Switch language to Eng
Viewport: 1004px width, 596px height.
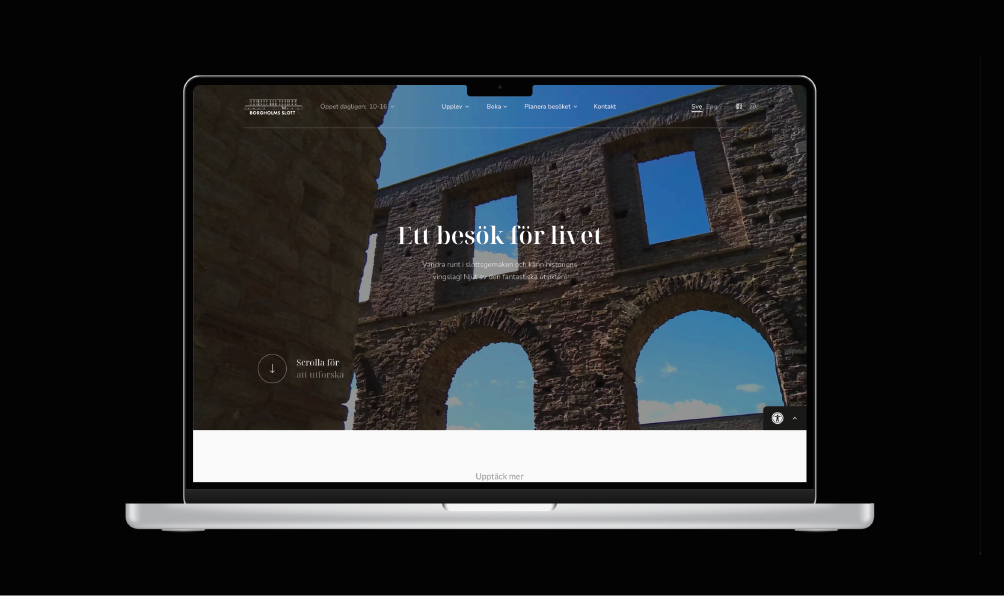(x=712, y=107)
